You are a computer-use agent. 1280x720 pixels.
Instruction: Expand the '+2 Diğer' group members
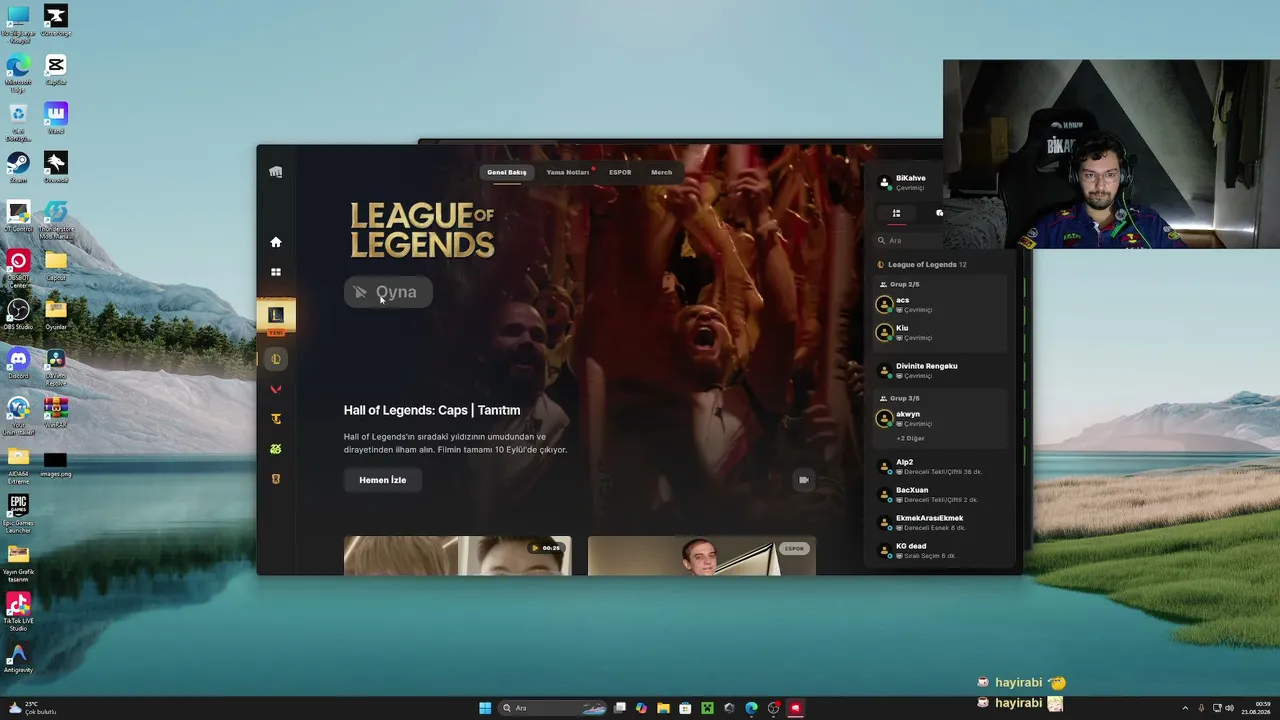click(910, 438)
